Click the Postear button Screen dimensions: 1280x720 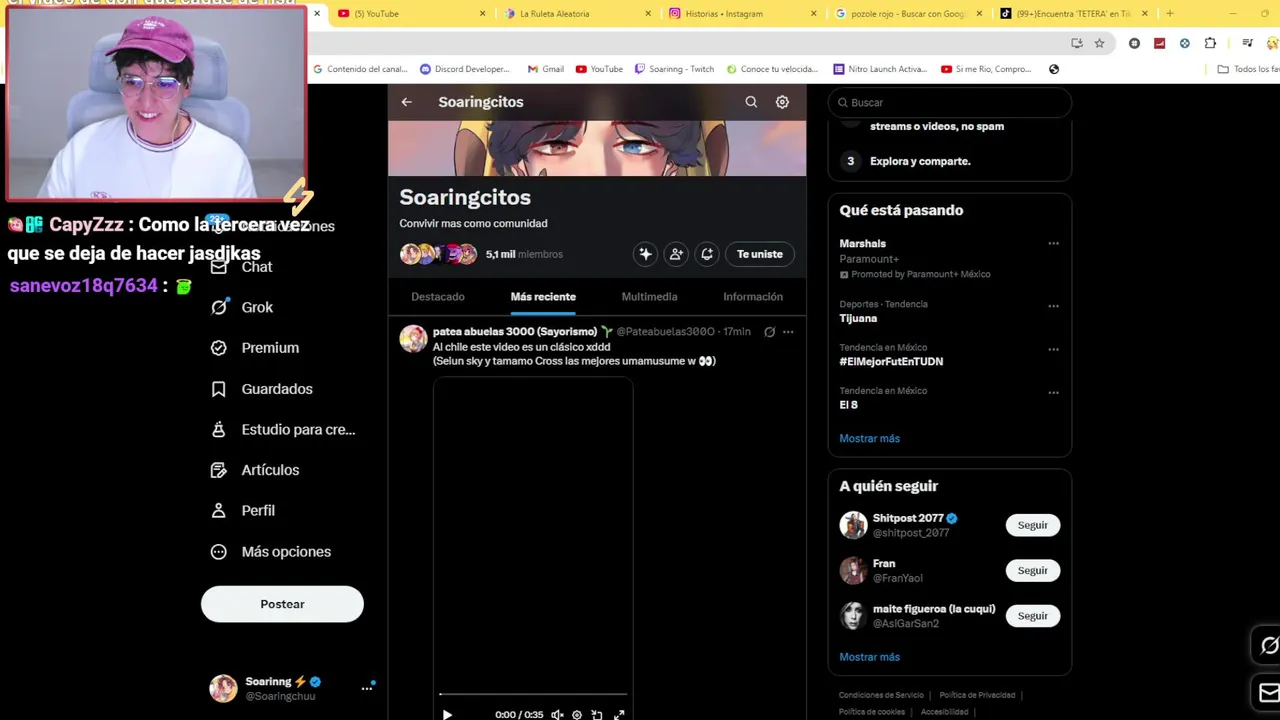click(282, 604)
